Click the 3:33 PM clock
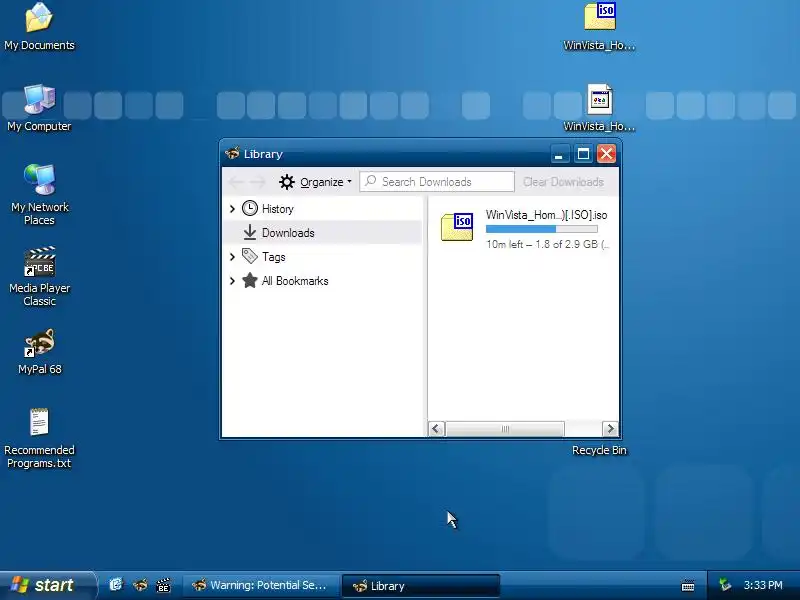 tap(763, 585)
